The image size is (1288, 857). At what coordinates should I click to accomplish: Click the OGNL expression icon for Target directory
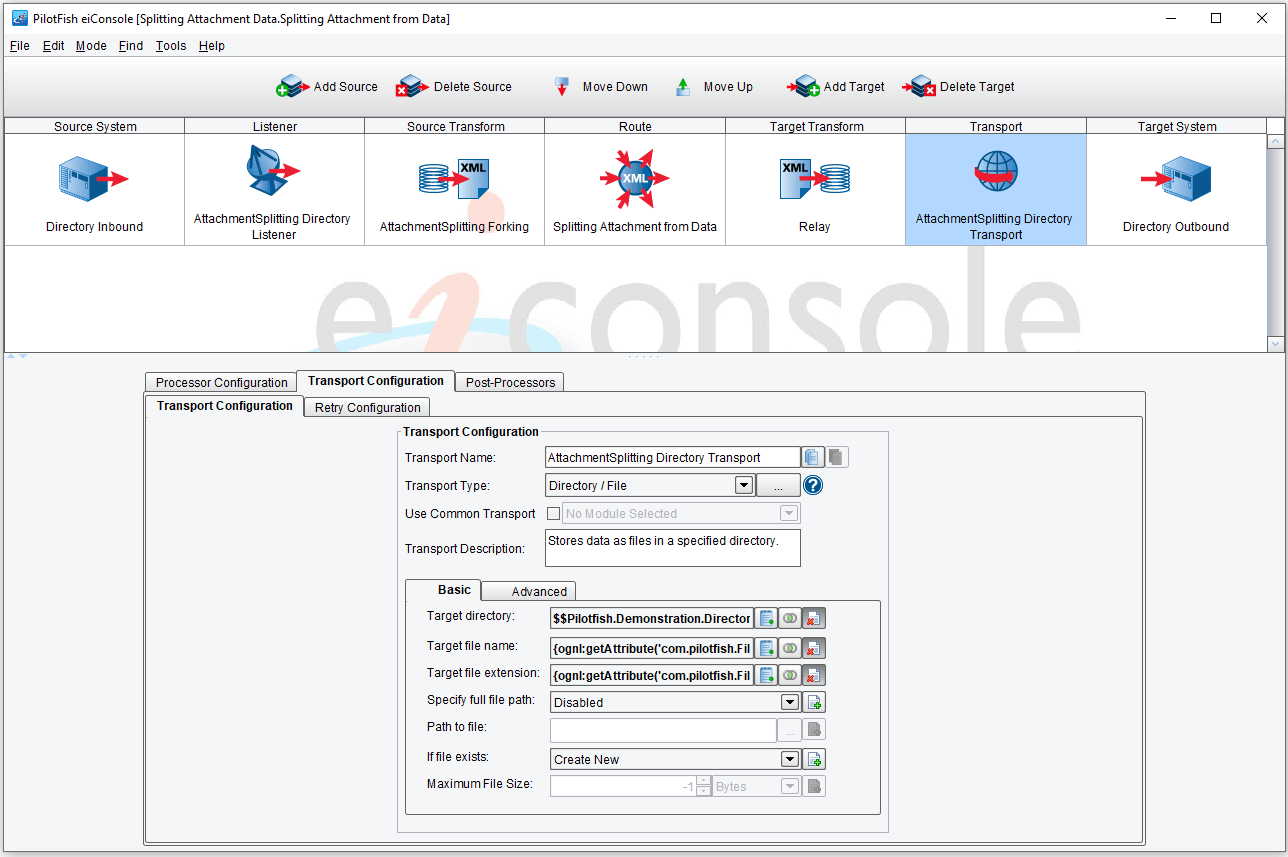point(790,618)
